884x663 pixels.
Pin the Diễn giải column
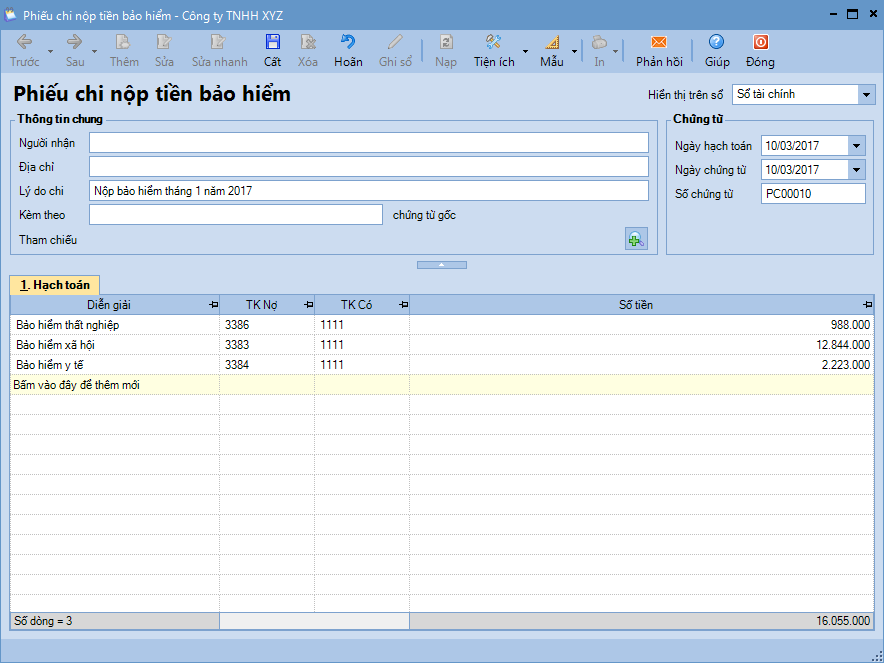[212, 305]
